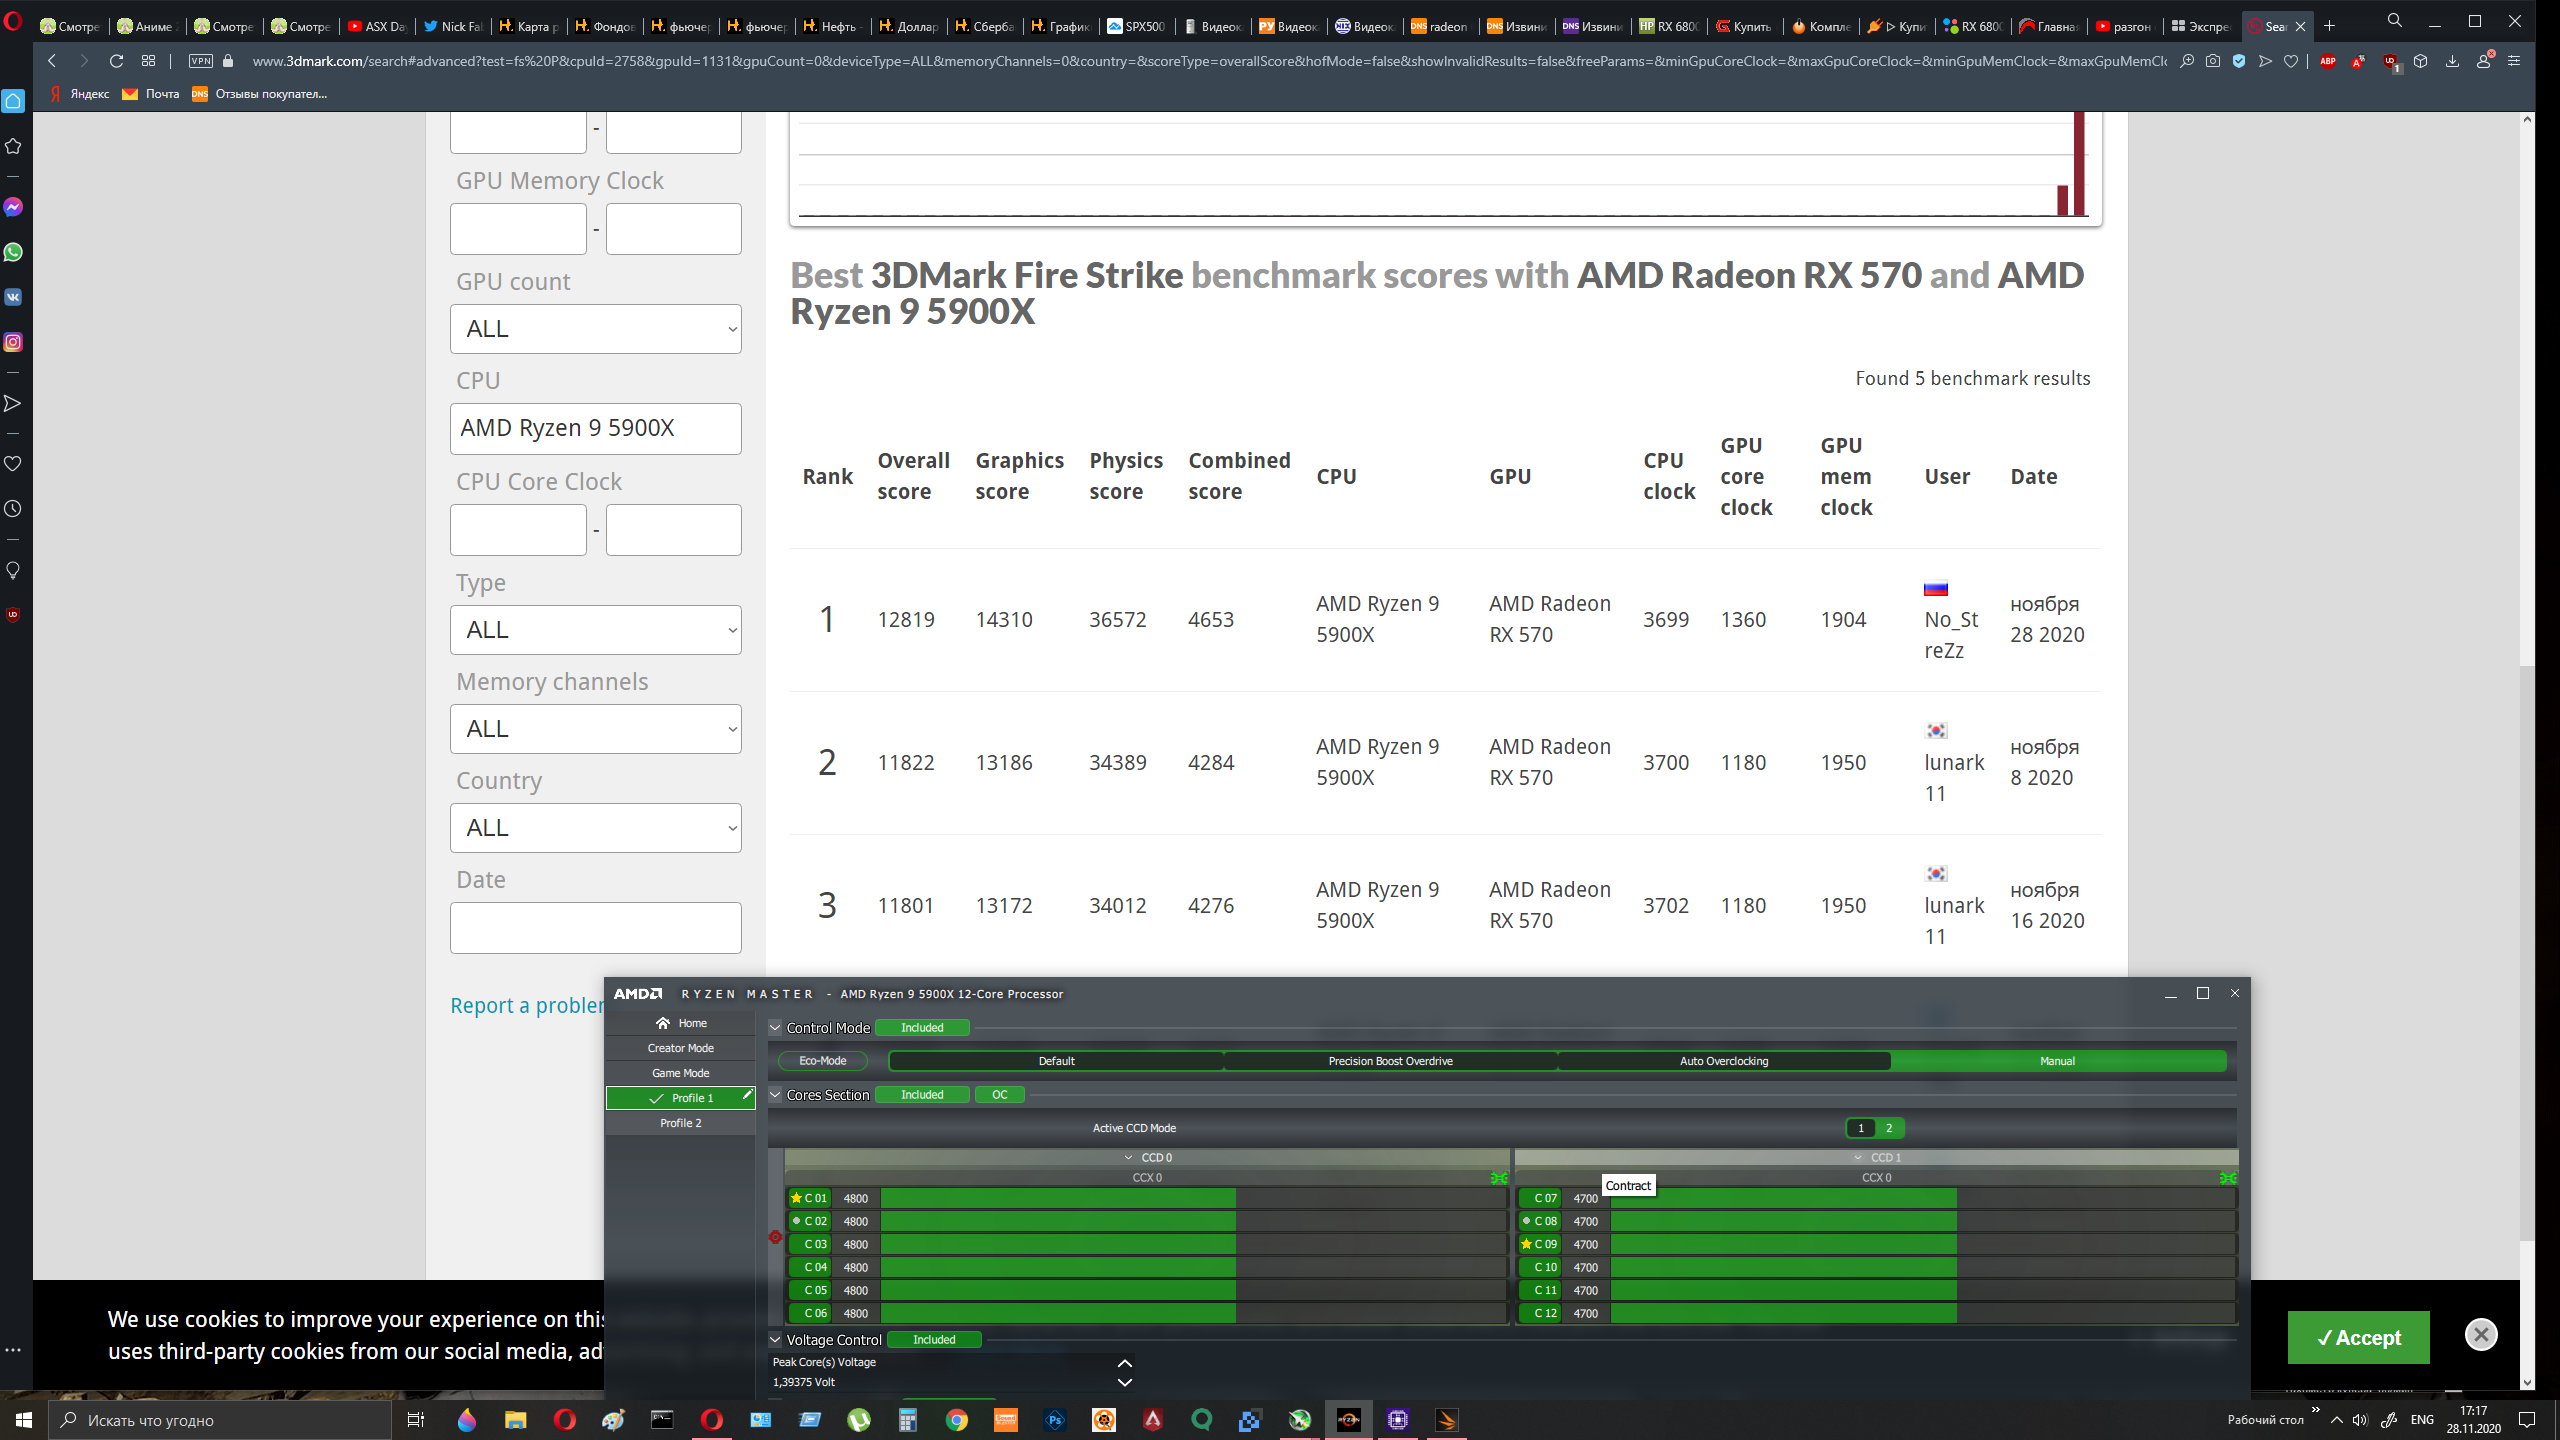
Task: Click the CPU name input field
Action: click(596, 429)
